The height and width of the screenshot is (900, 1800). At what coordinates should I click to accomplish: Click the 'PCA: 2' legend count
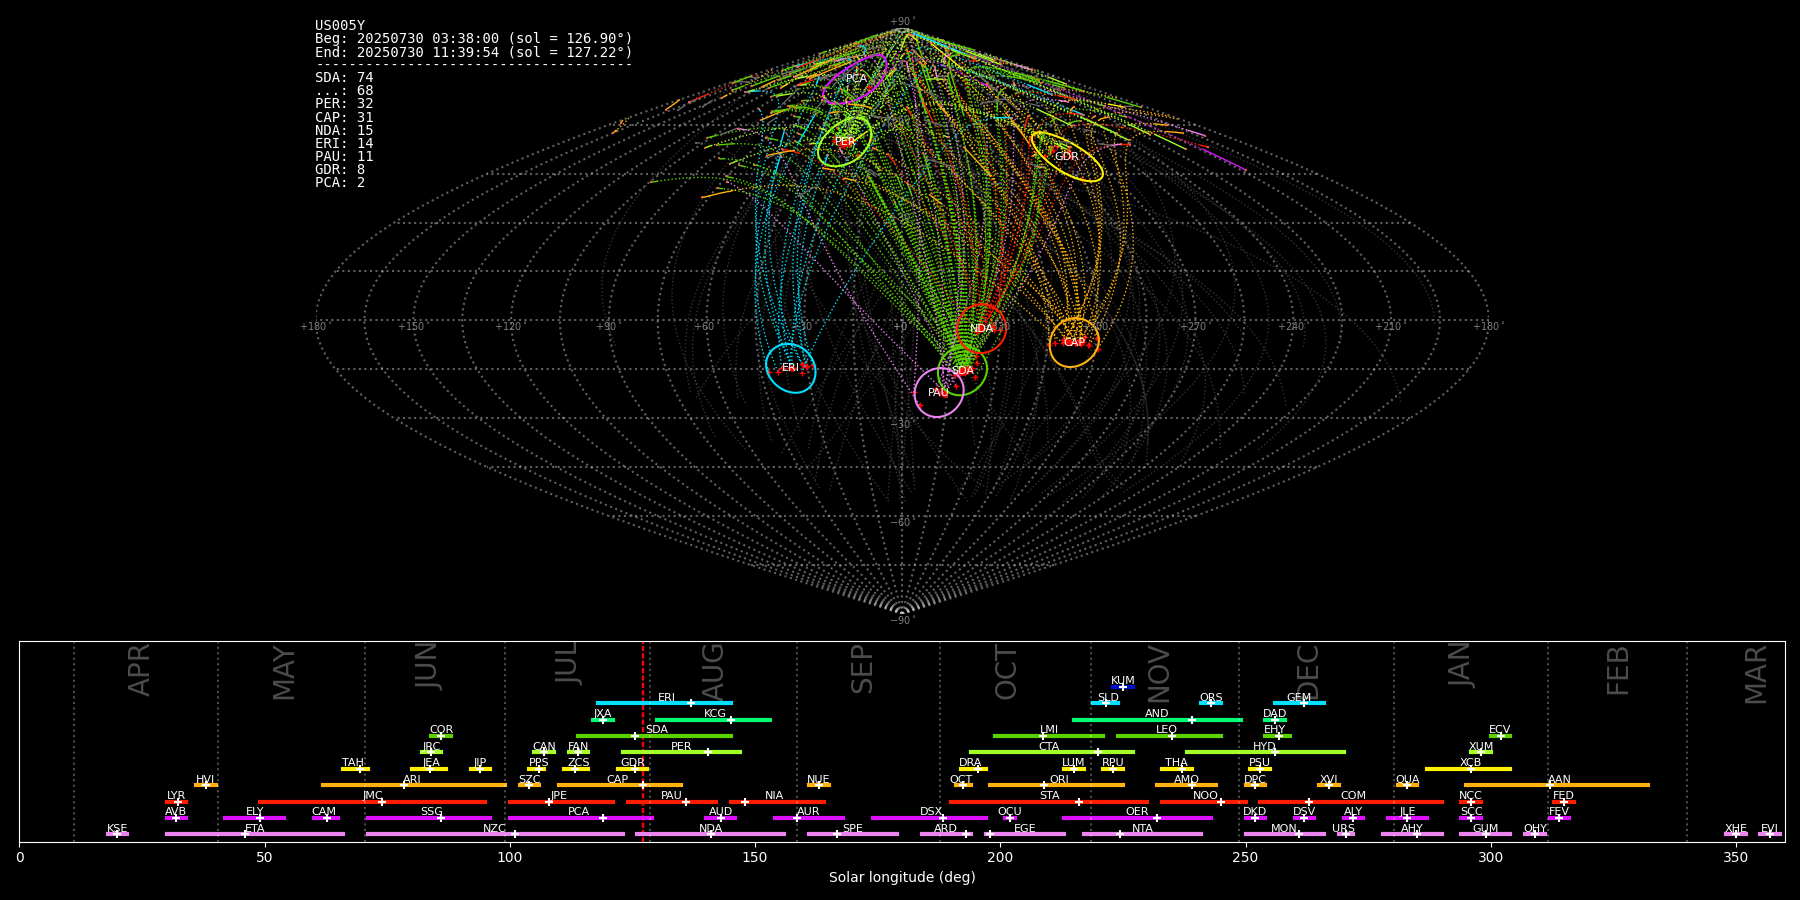340,182
